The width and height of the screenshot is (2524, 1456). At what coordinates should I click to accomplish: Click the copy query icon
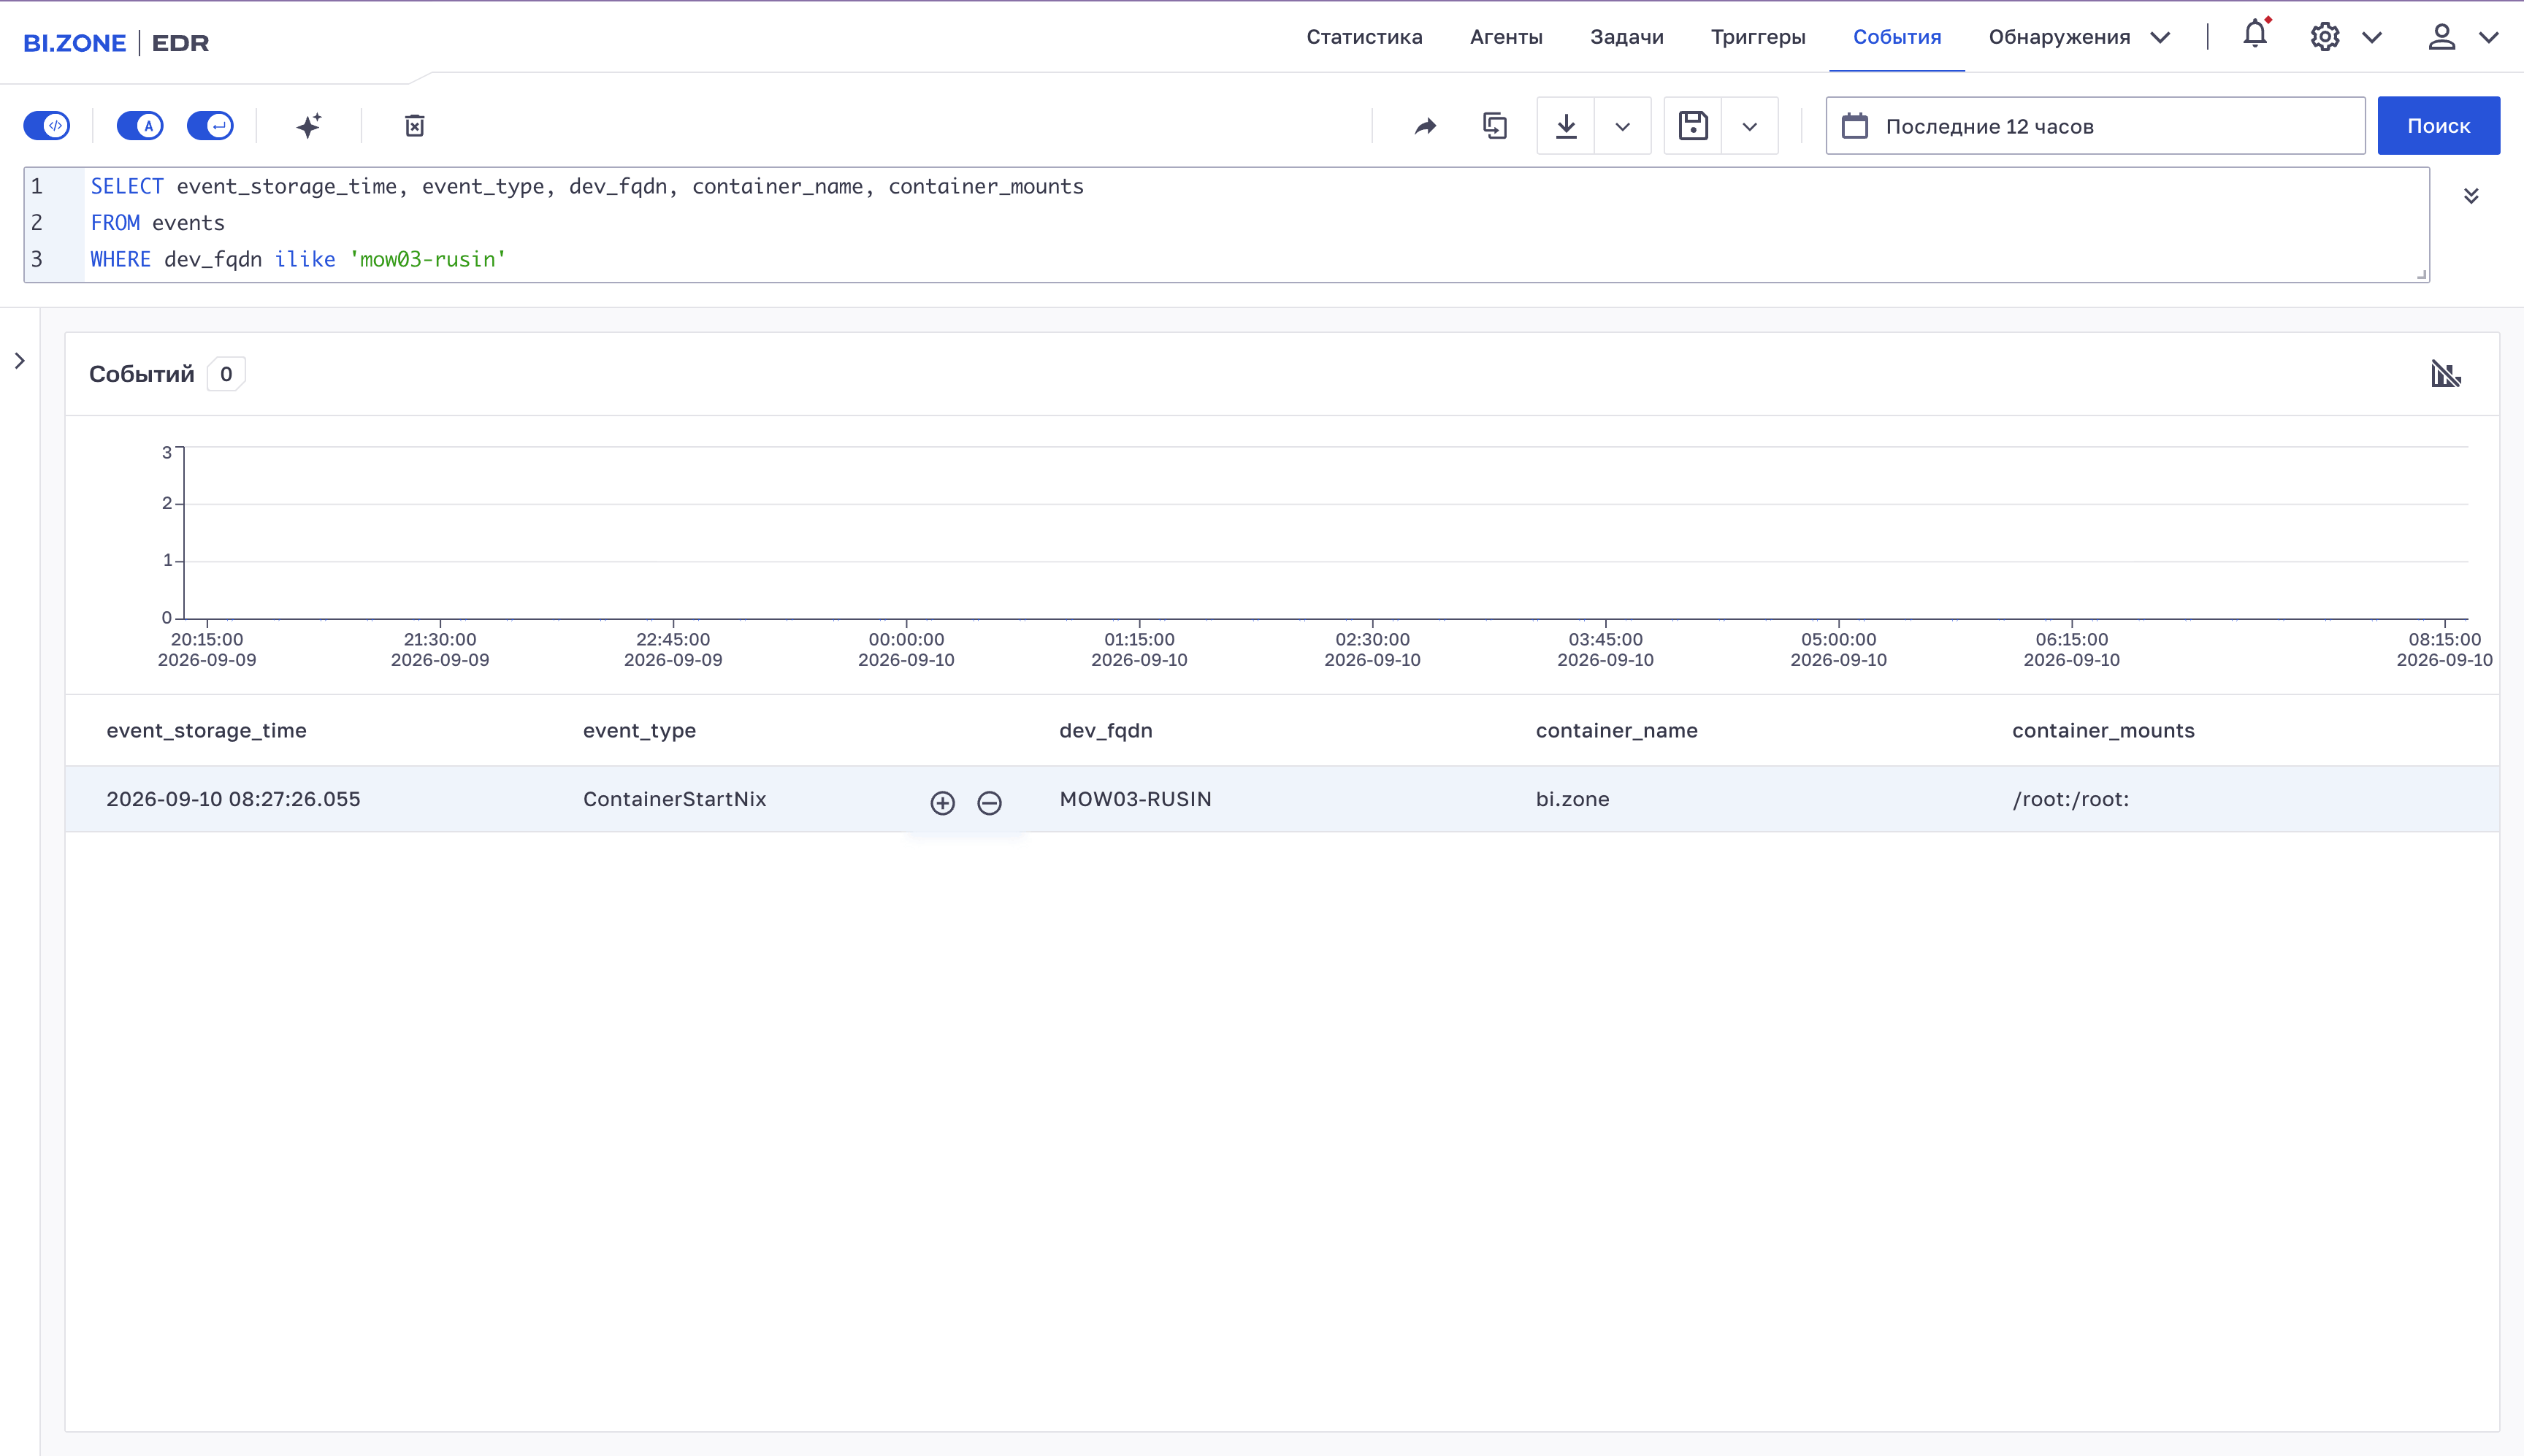pyautogui.click(x=1495, y=126)
